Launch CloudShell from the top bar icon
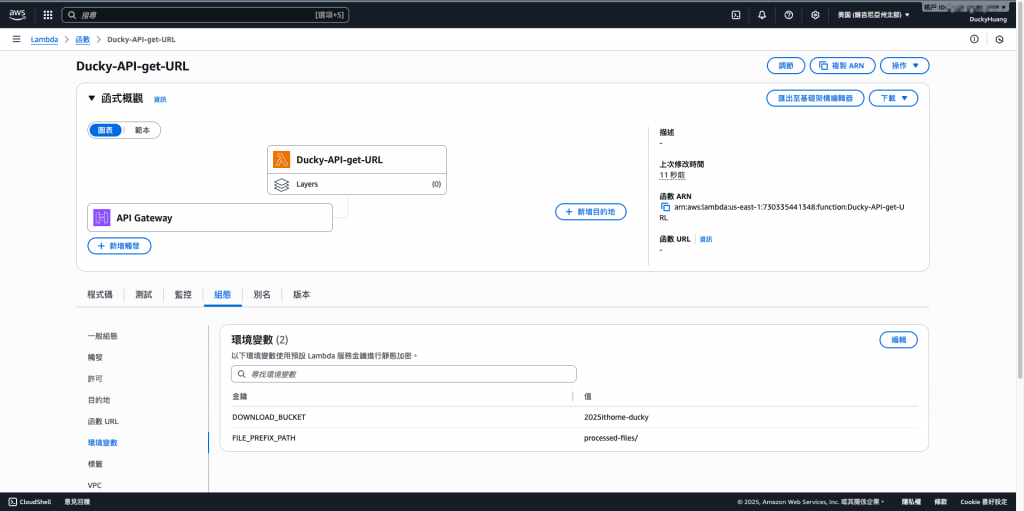This screenshot has width=1024, height=511. [735, 15]
